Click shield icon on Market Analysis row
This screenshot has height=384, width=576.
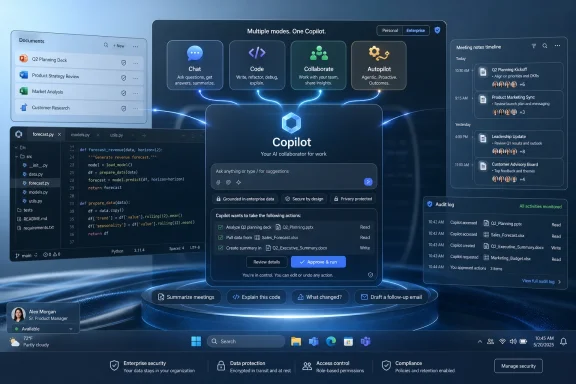tap(123, 93)
